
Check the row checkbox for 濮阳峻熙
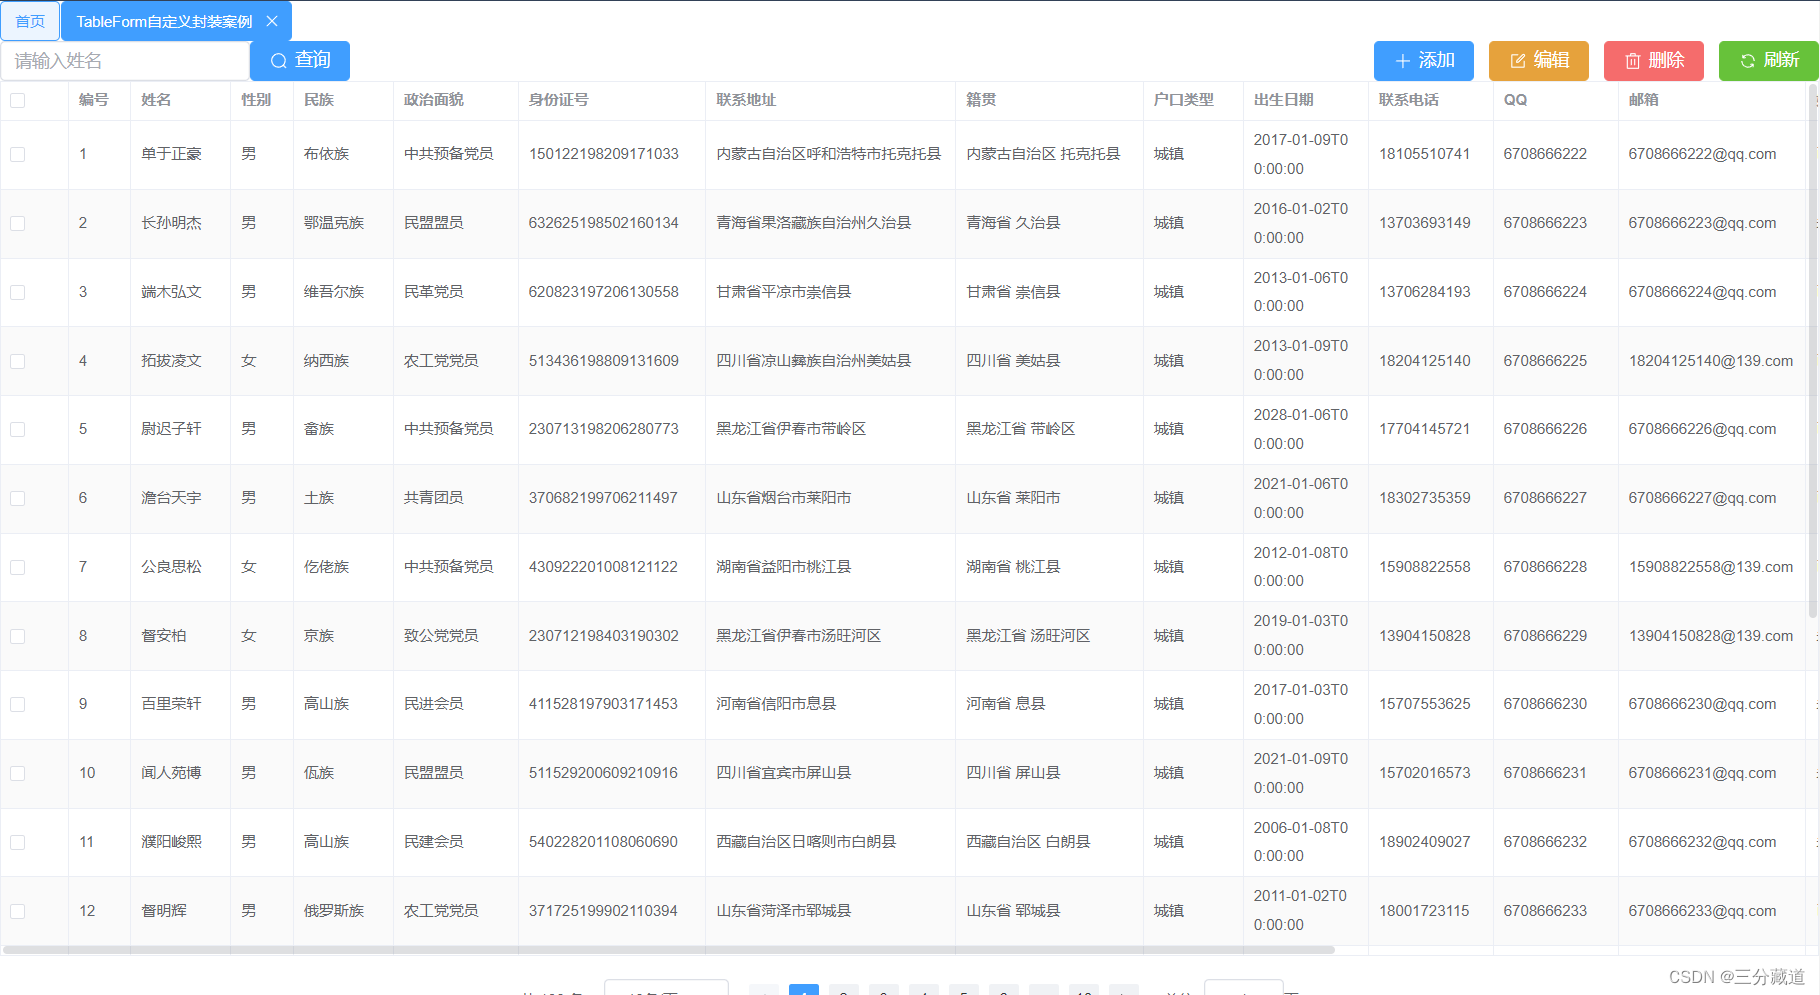(x=17, y=842)
